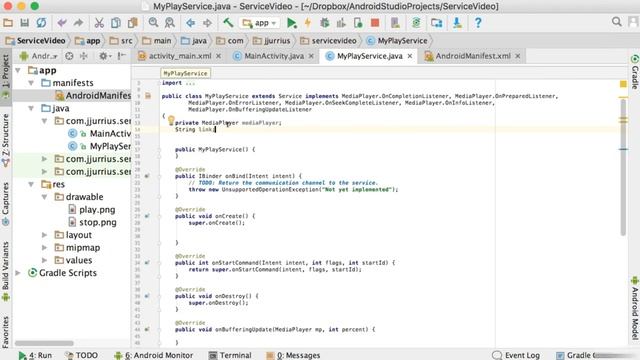Click the Find magnifier icon
The height and width of the screenshot is (360, 640).
tap(153, 23)
